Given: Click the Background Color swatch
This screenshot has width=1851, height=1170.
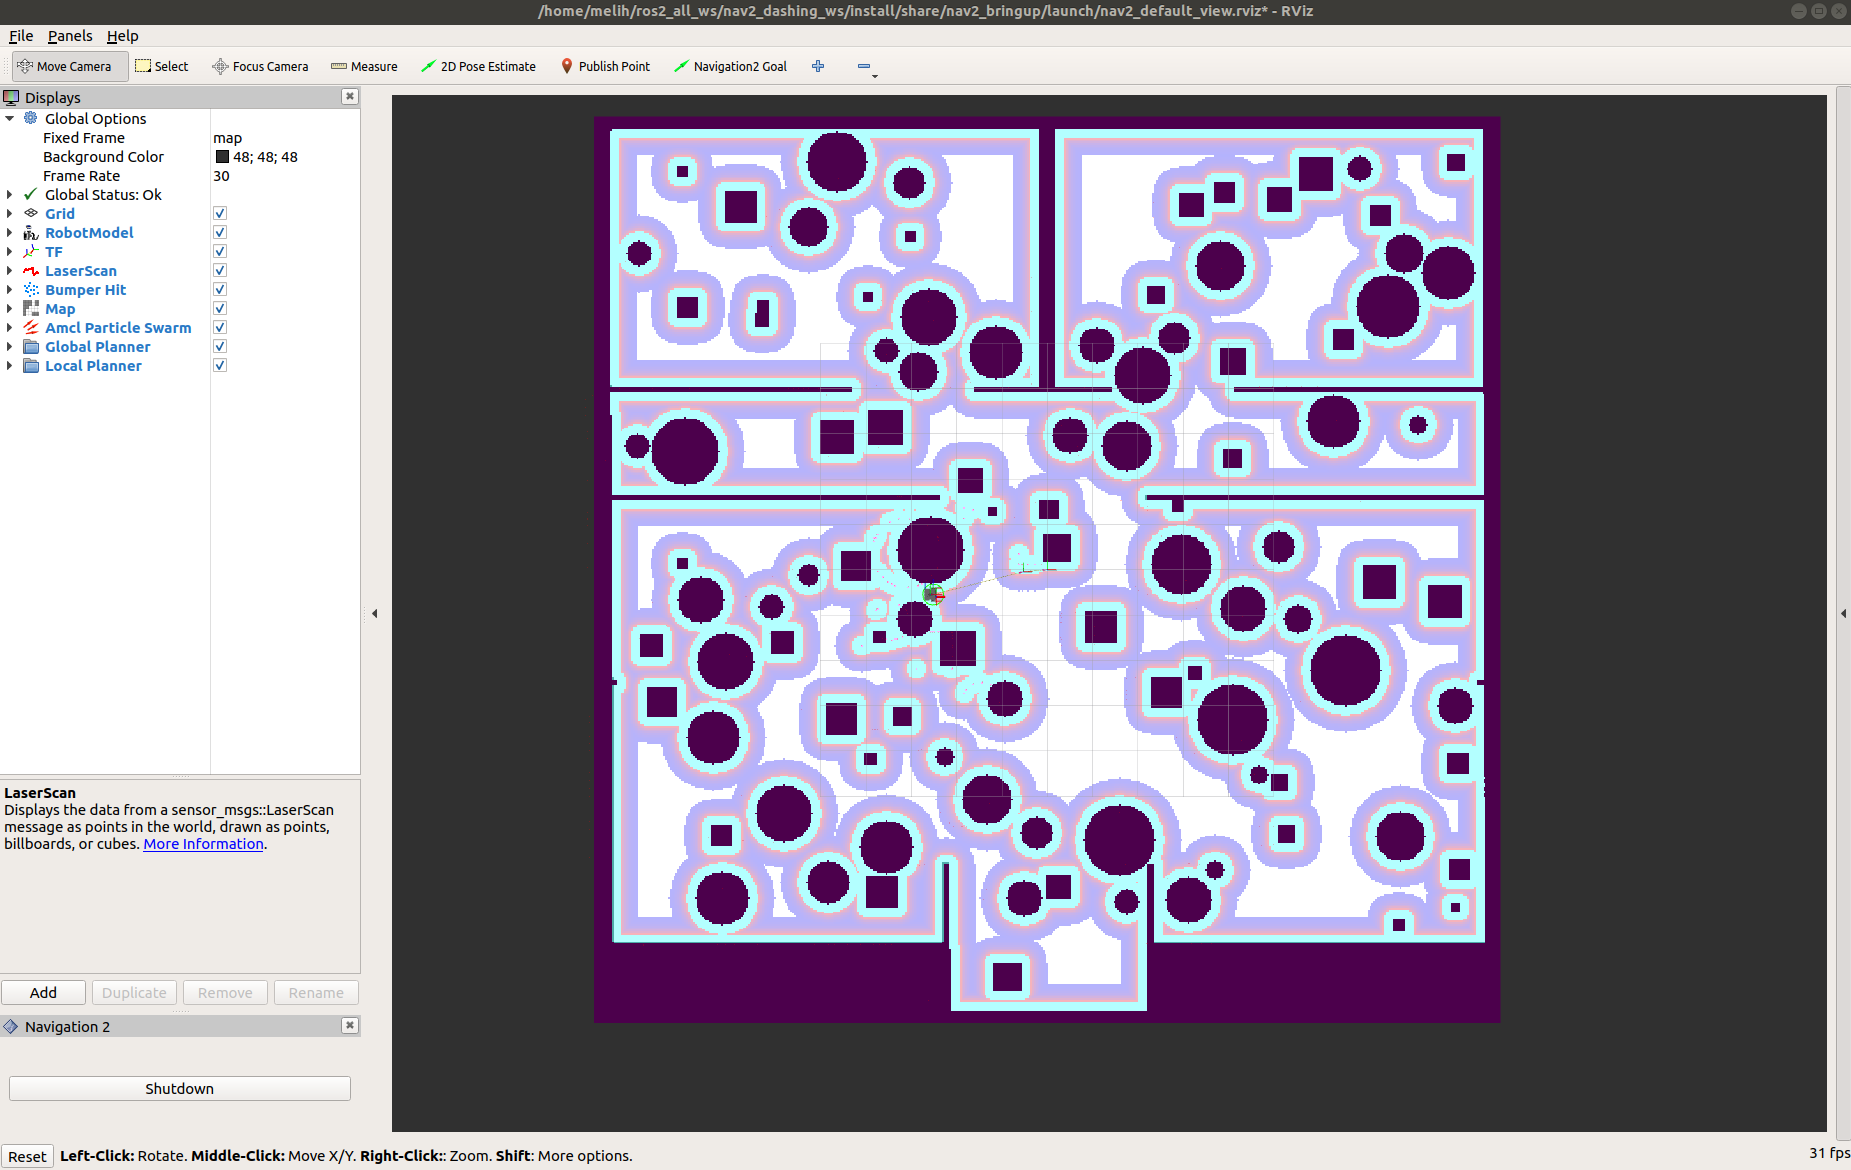Looking at the screenshot, I should [222, 156].
